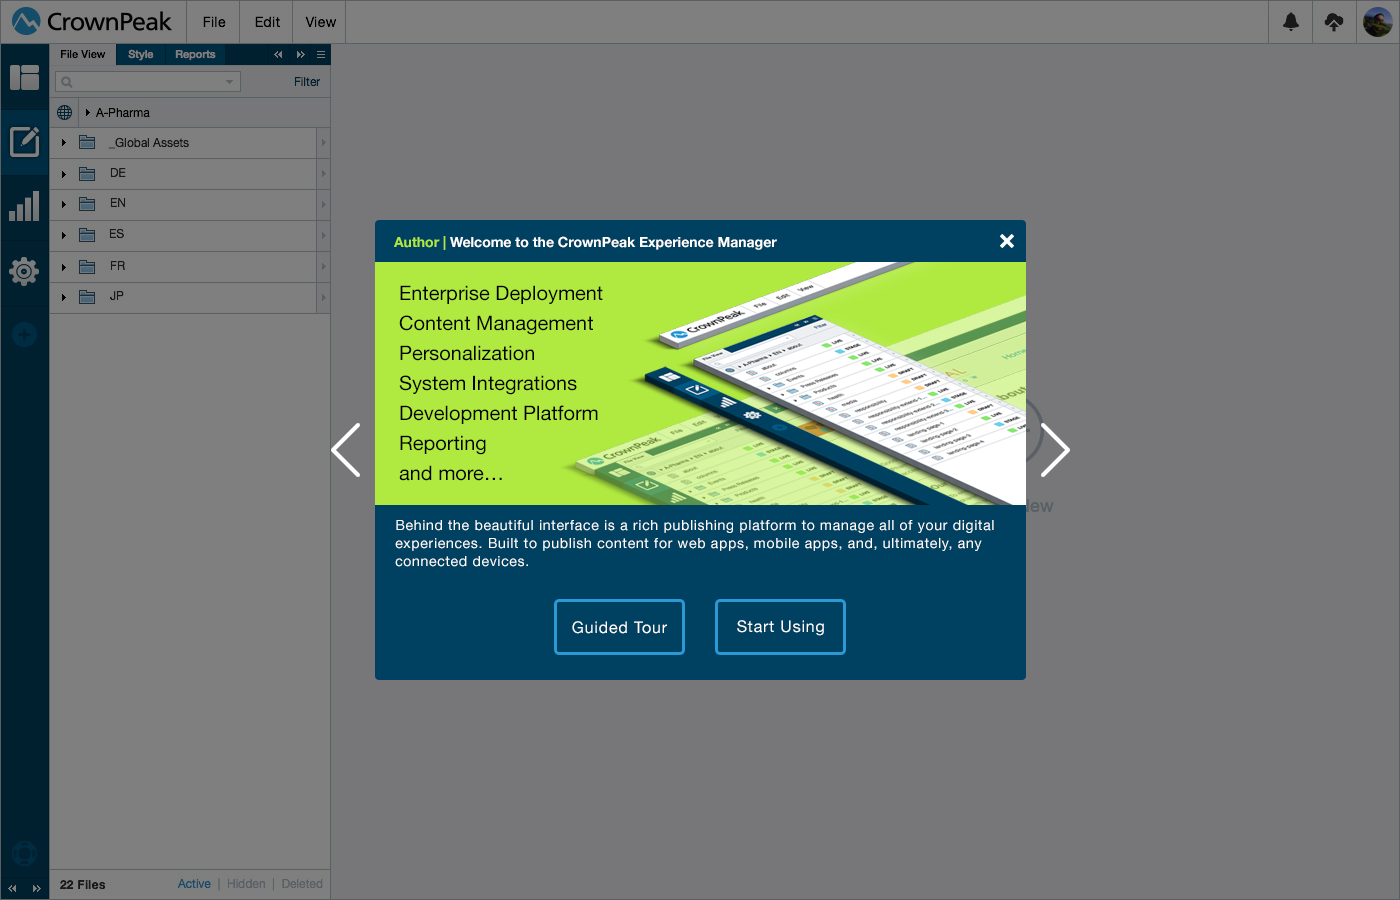This screenshot has height=900, width=1400.
Task: Start the Guided Tour
Action: point(619,627)
